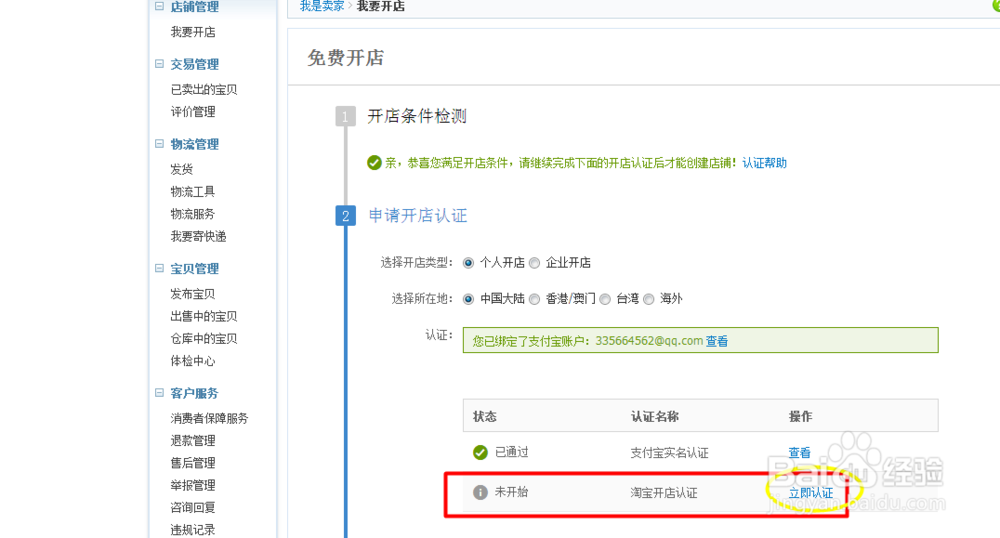Click step 2 number badge

[x=346, y=215]
